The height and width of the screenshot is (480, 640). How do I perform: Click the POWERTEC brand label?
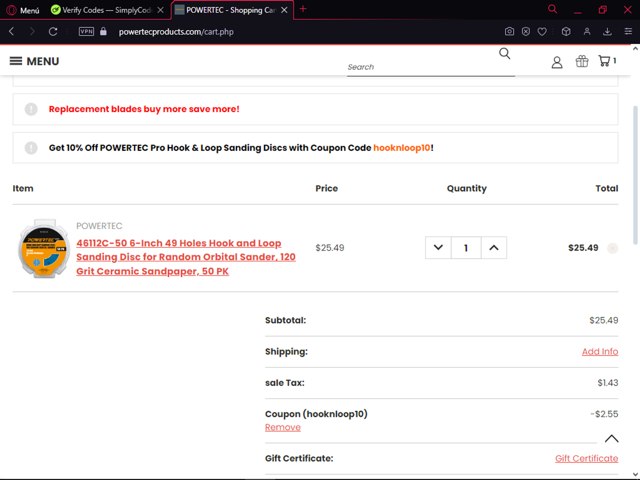(99, 226)
